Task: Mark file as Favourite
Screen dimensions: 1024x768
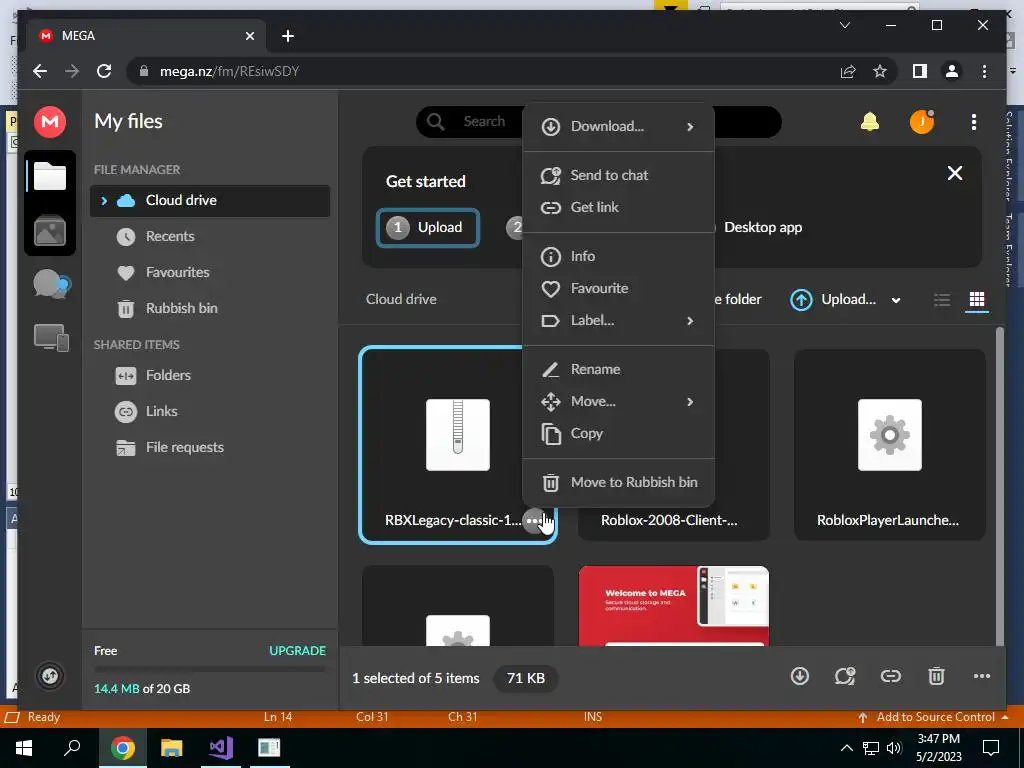Action: (618, 288)
